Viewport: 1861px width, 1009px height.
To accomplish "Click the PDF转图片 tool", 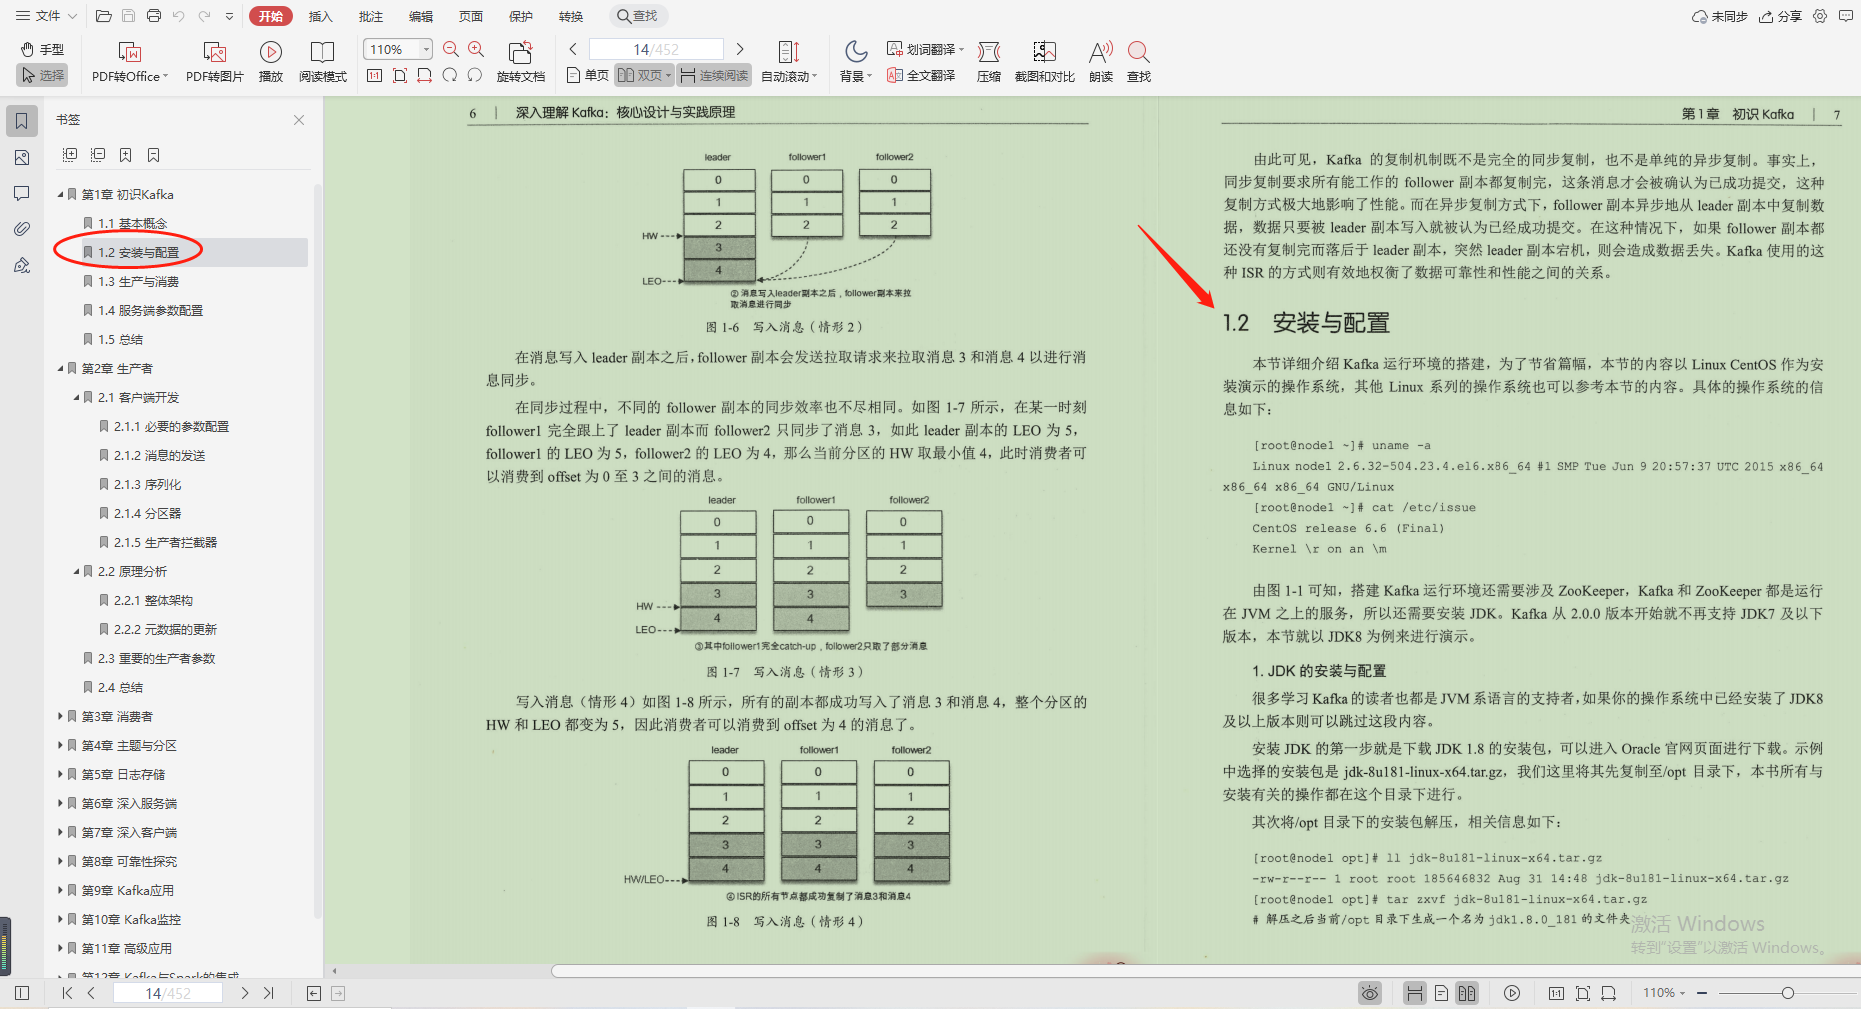I will click(x=214, y=62).
